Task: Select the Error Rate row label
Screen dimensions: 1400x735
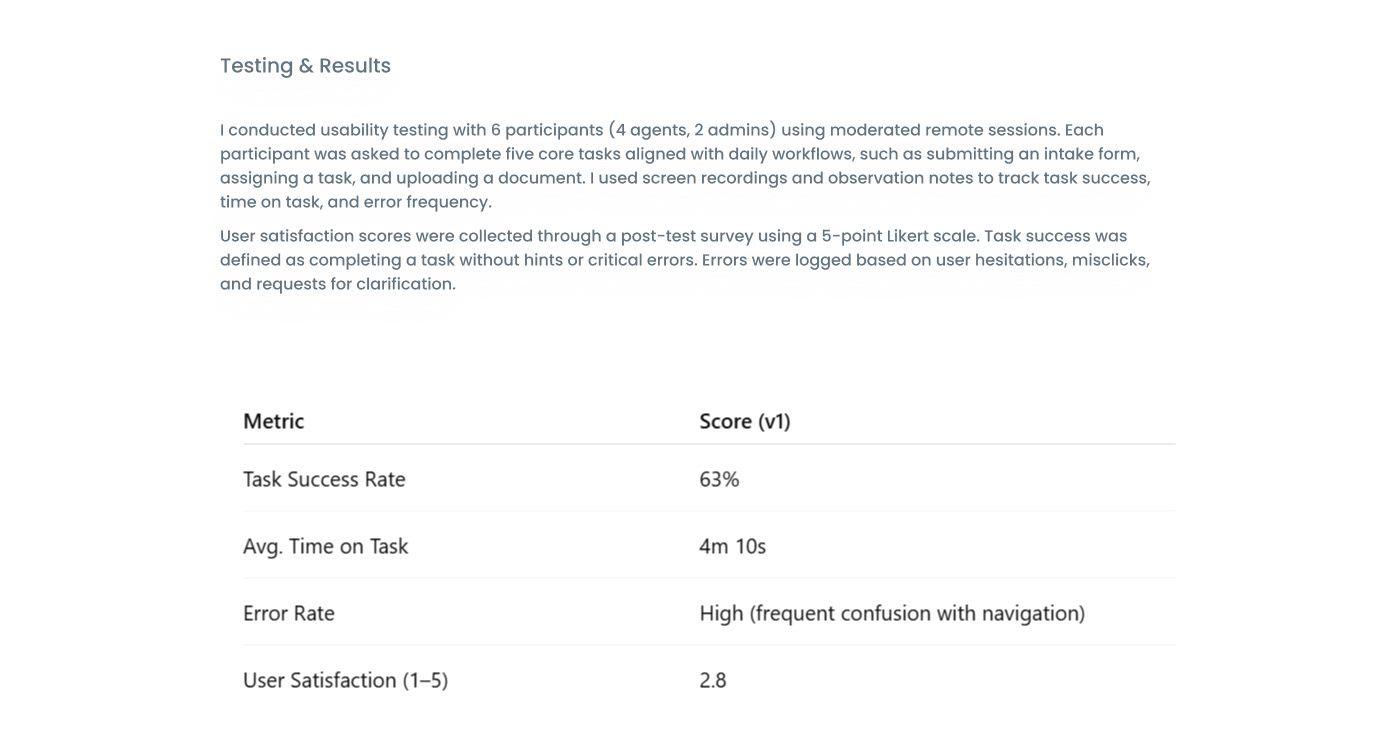Action: click(288, 613)
